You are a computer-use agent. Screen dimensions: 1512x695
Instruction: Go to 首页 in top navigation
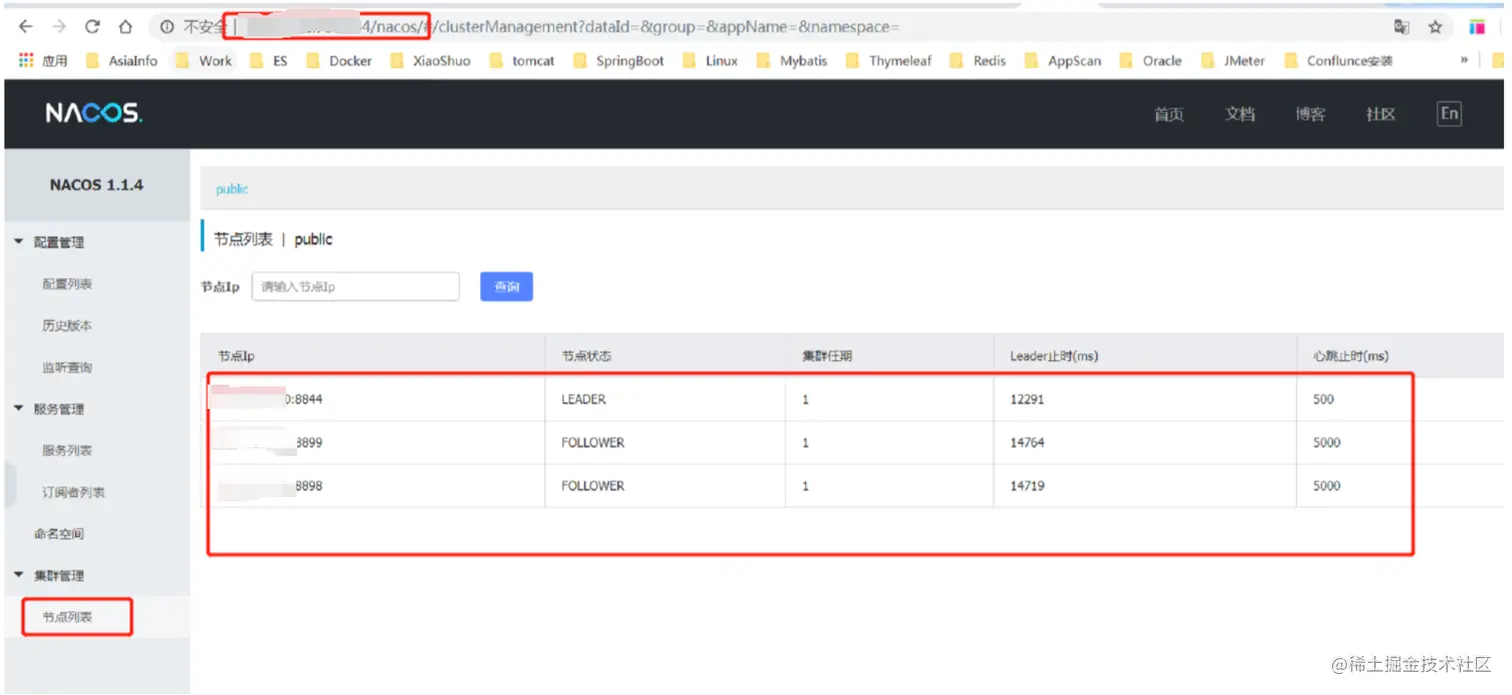(x=1169, y=114)
